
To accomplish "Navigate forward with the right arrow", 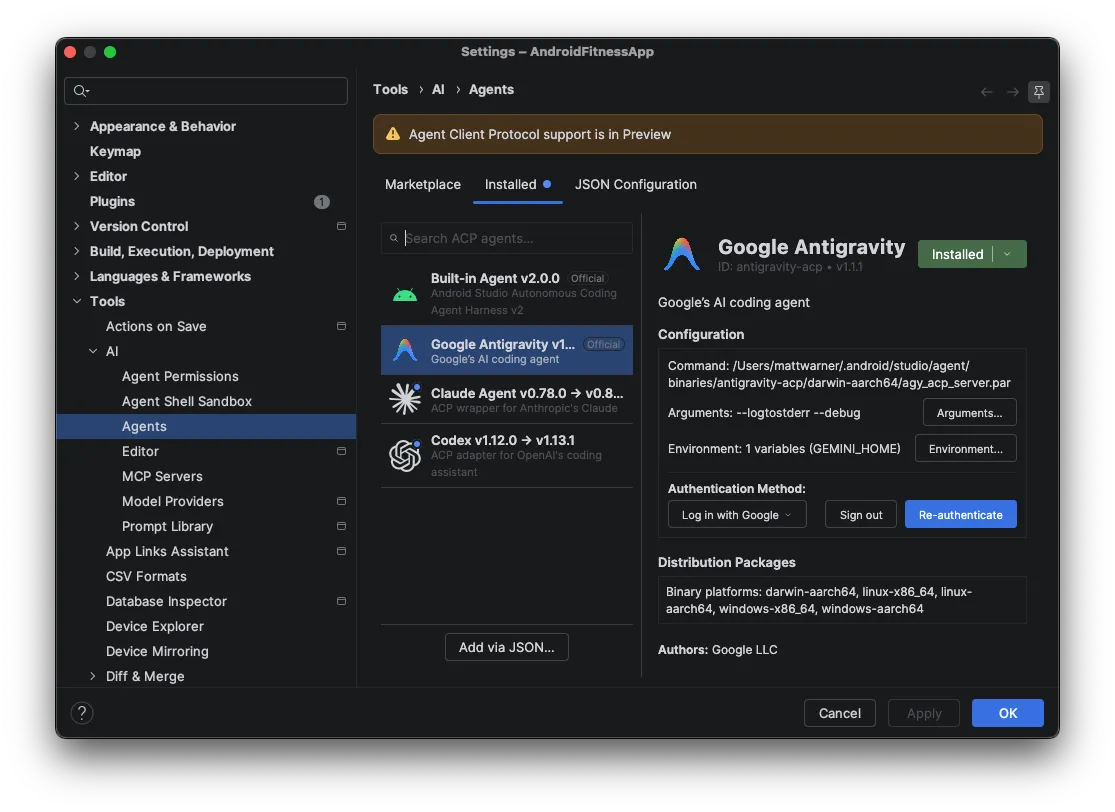I will (1013, 92).
